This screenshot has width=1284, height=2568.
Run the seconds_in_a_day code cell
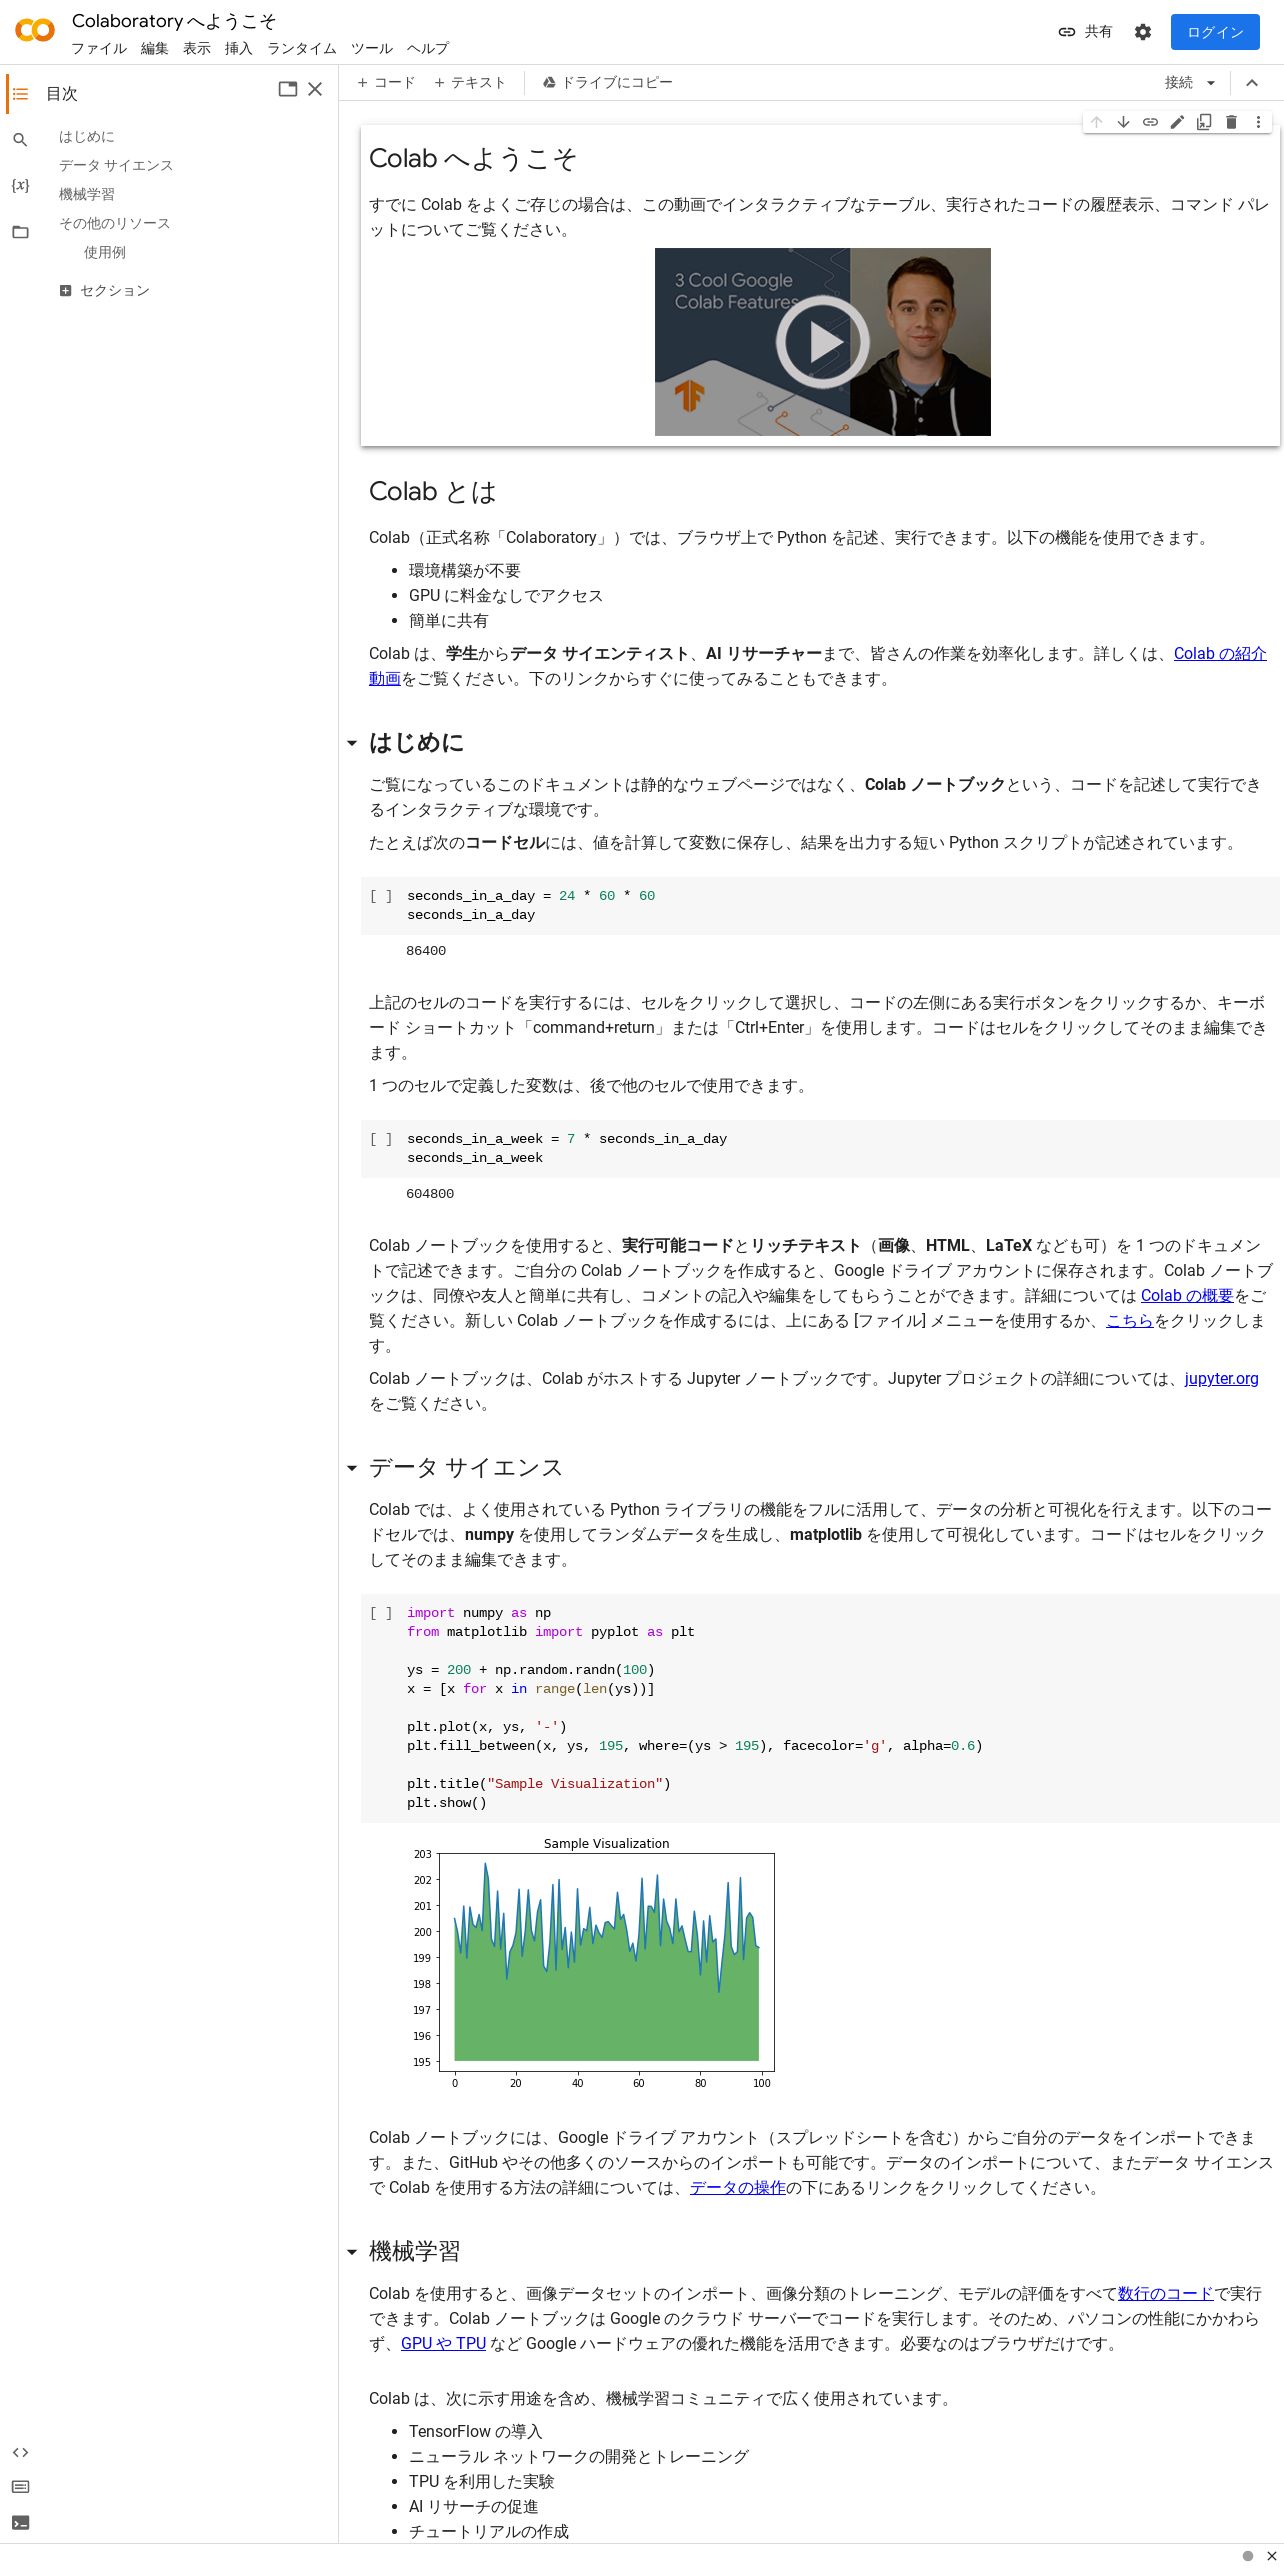tap(381, 896)
